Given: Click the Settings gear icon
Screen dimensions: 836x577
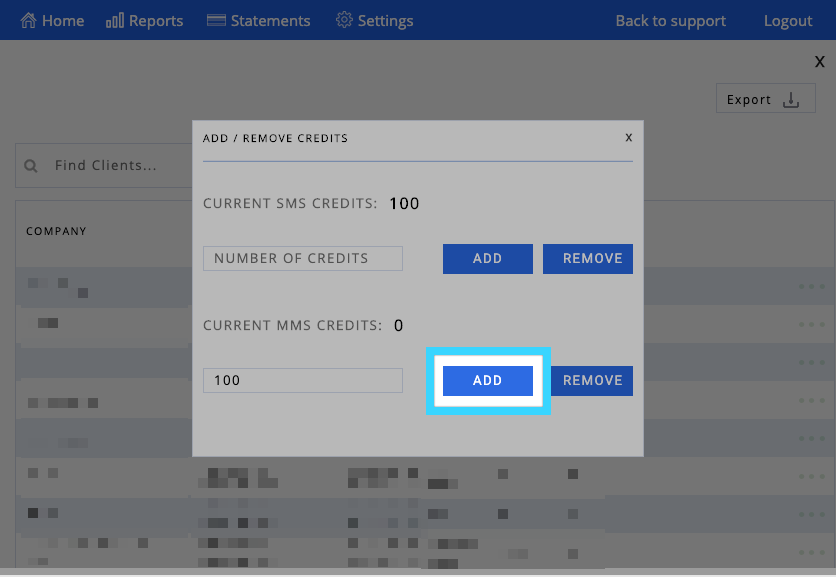Looking at the screenshot, I should (x=344, y=20).
